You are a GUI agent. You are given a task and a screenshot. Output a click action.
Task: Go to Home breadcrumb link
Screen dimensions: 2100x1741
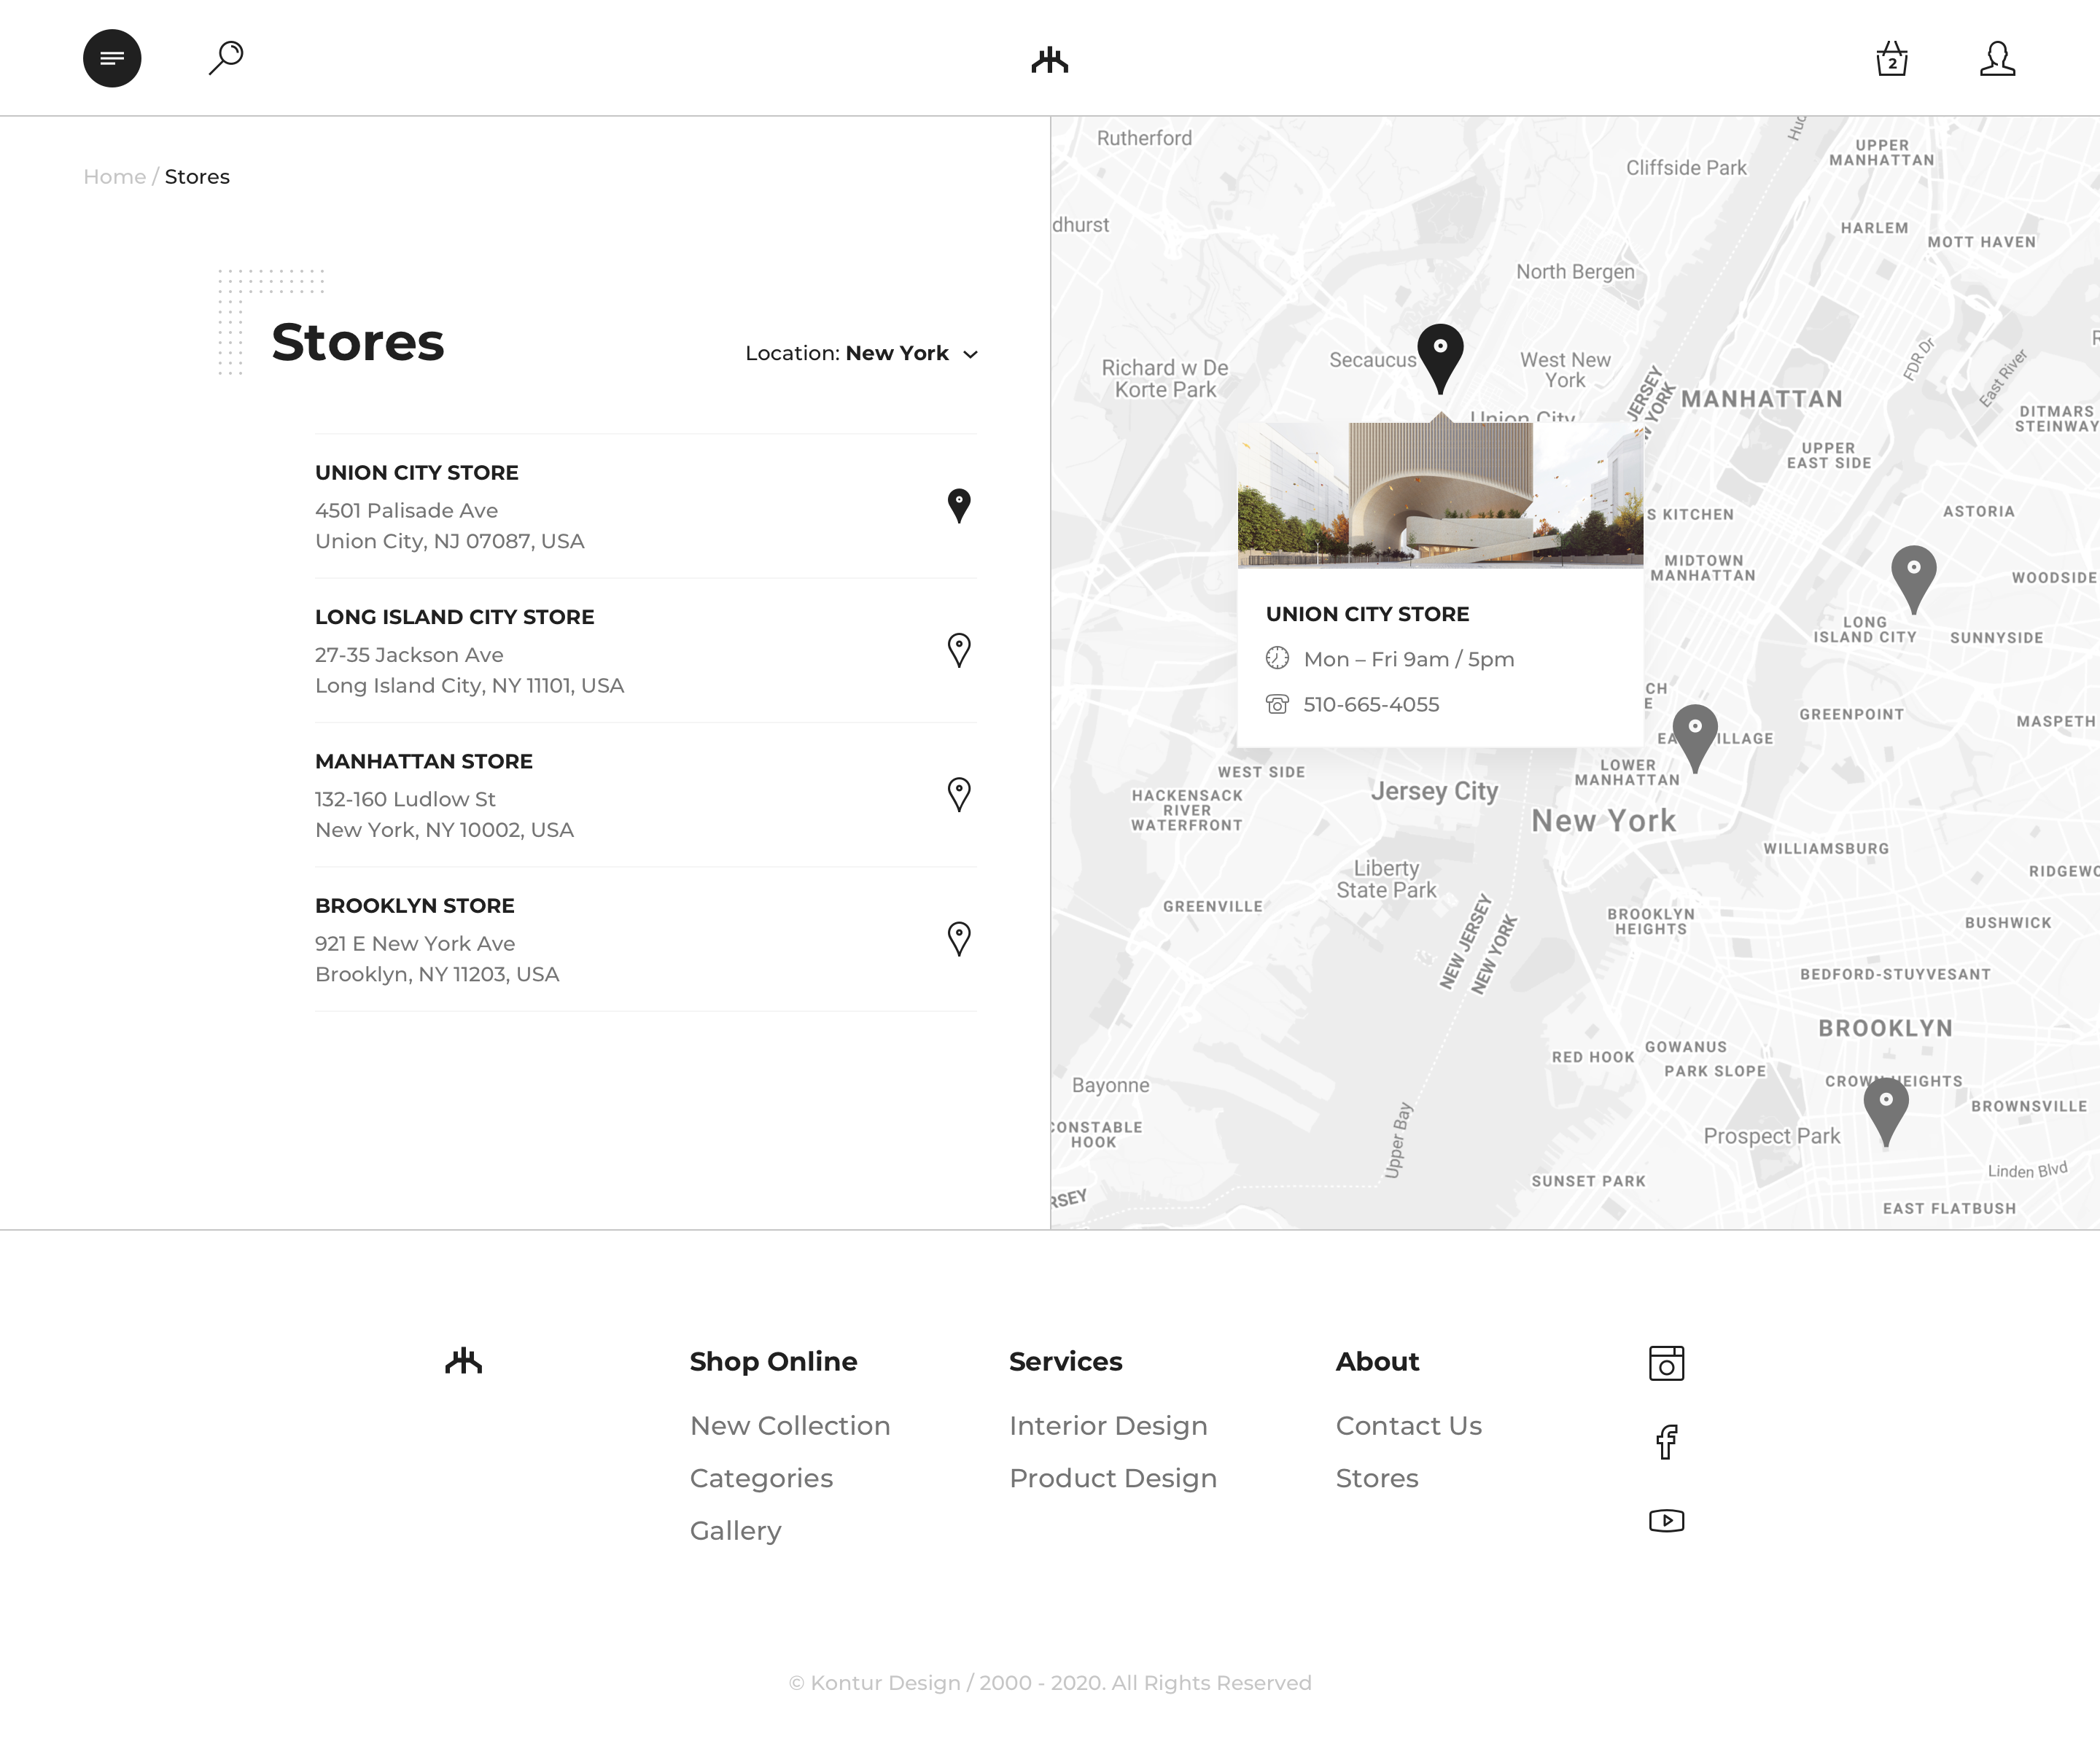click(x=114, y=177)
